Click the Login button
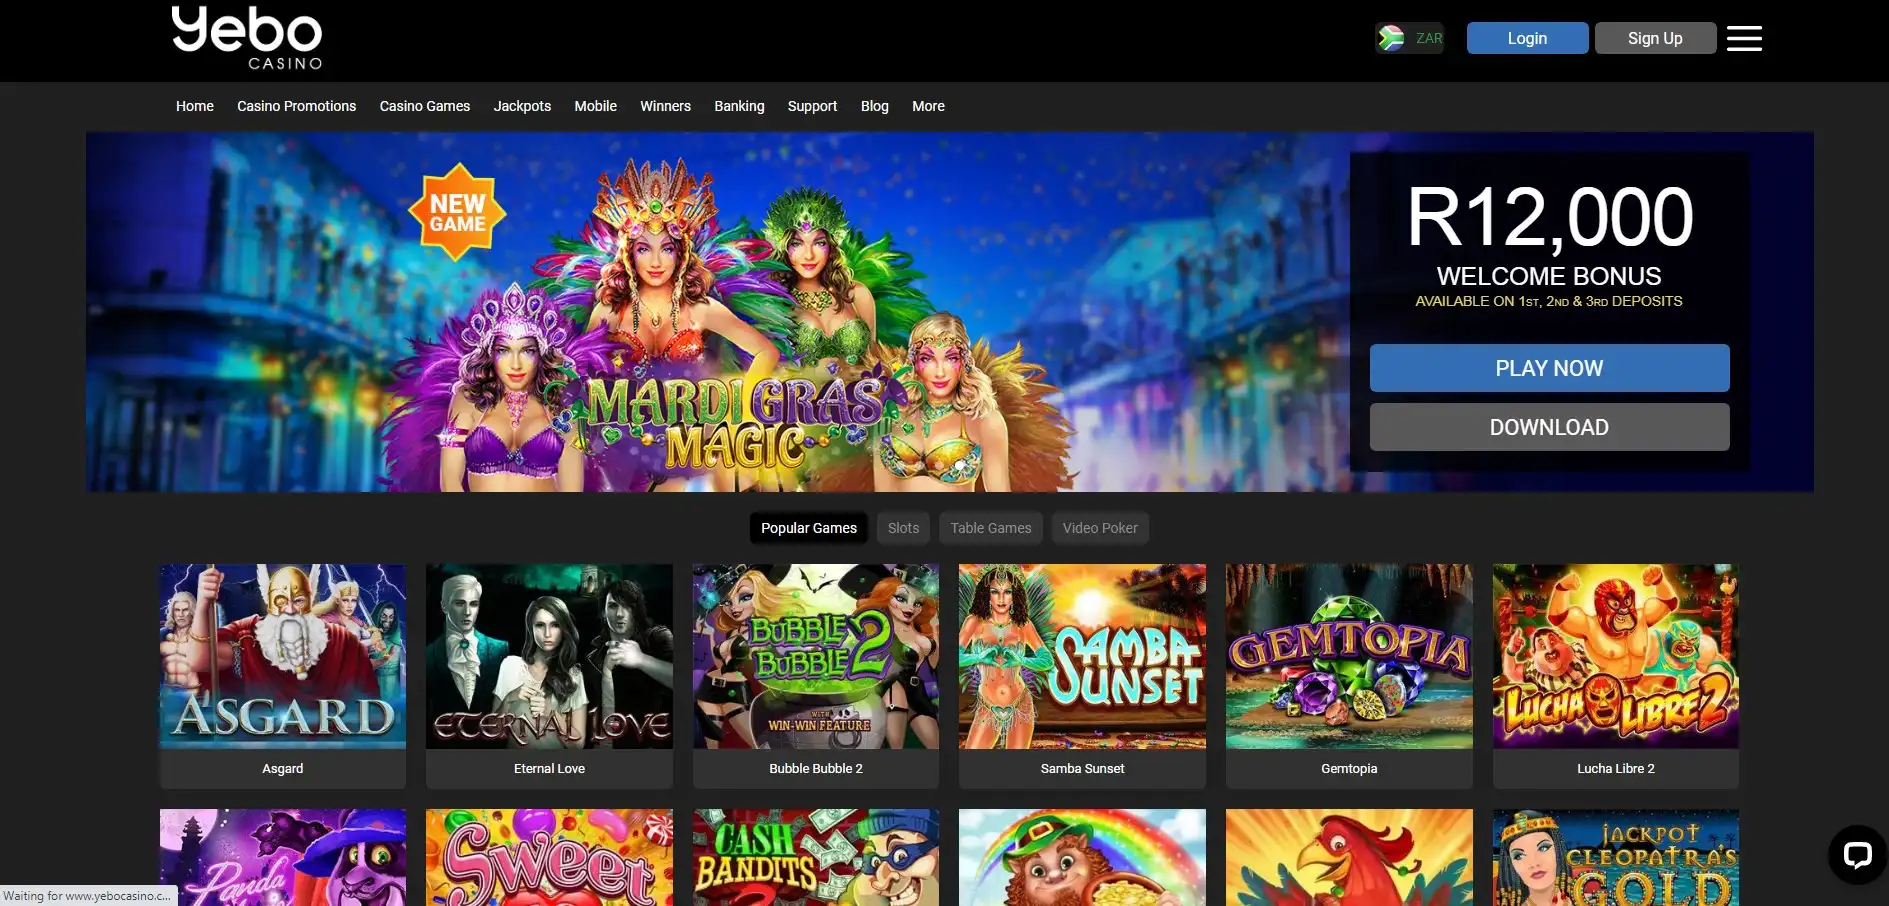Viewport: 1889px width, 906px height. pos(1527,38)
